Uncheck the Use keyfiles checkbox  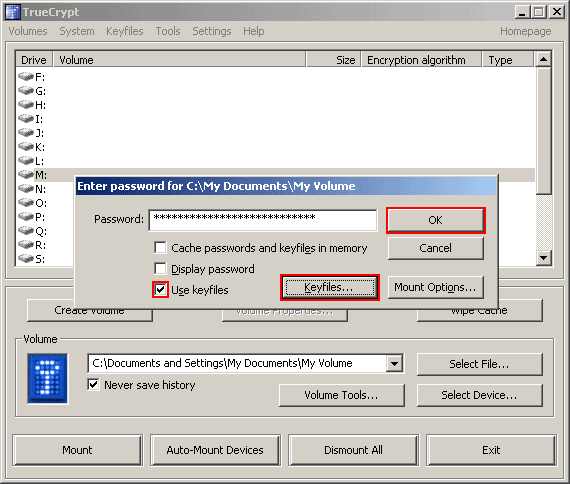(x=160, y=290)
